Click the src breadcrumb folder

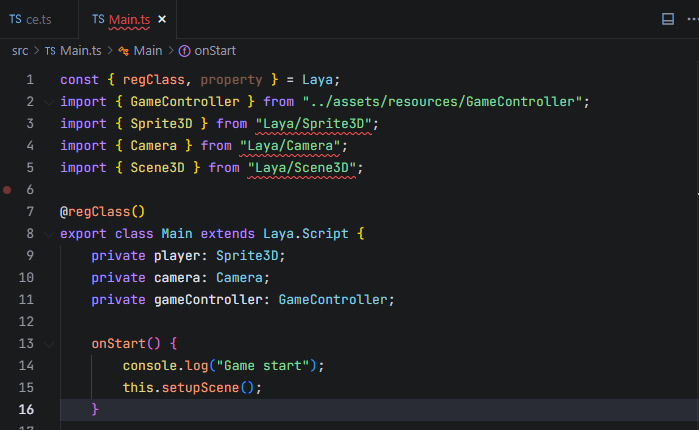click(20, 50)
